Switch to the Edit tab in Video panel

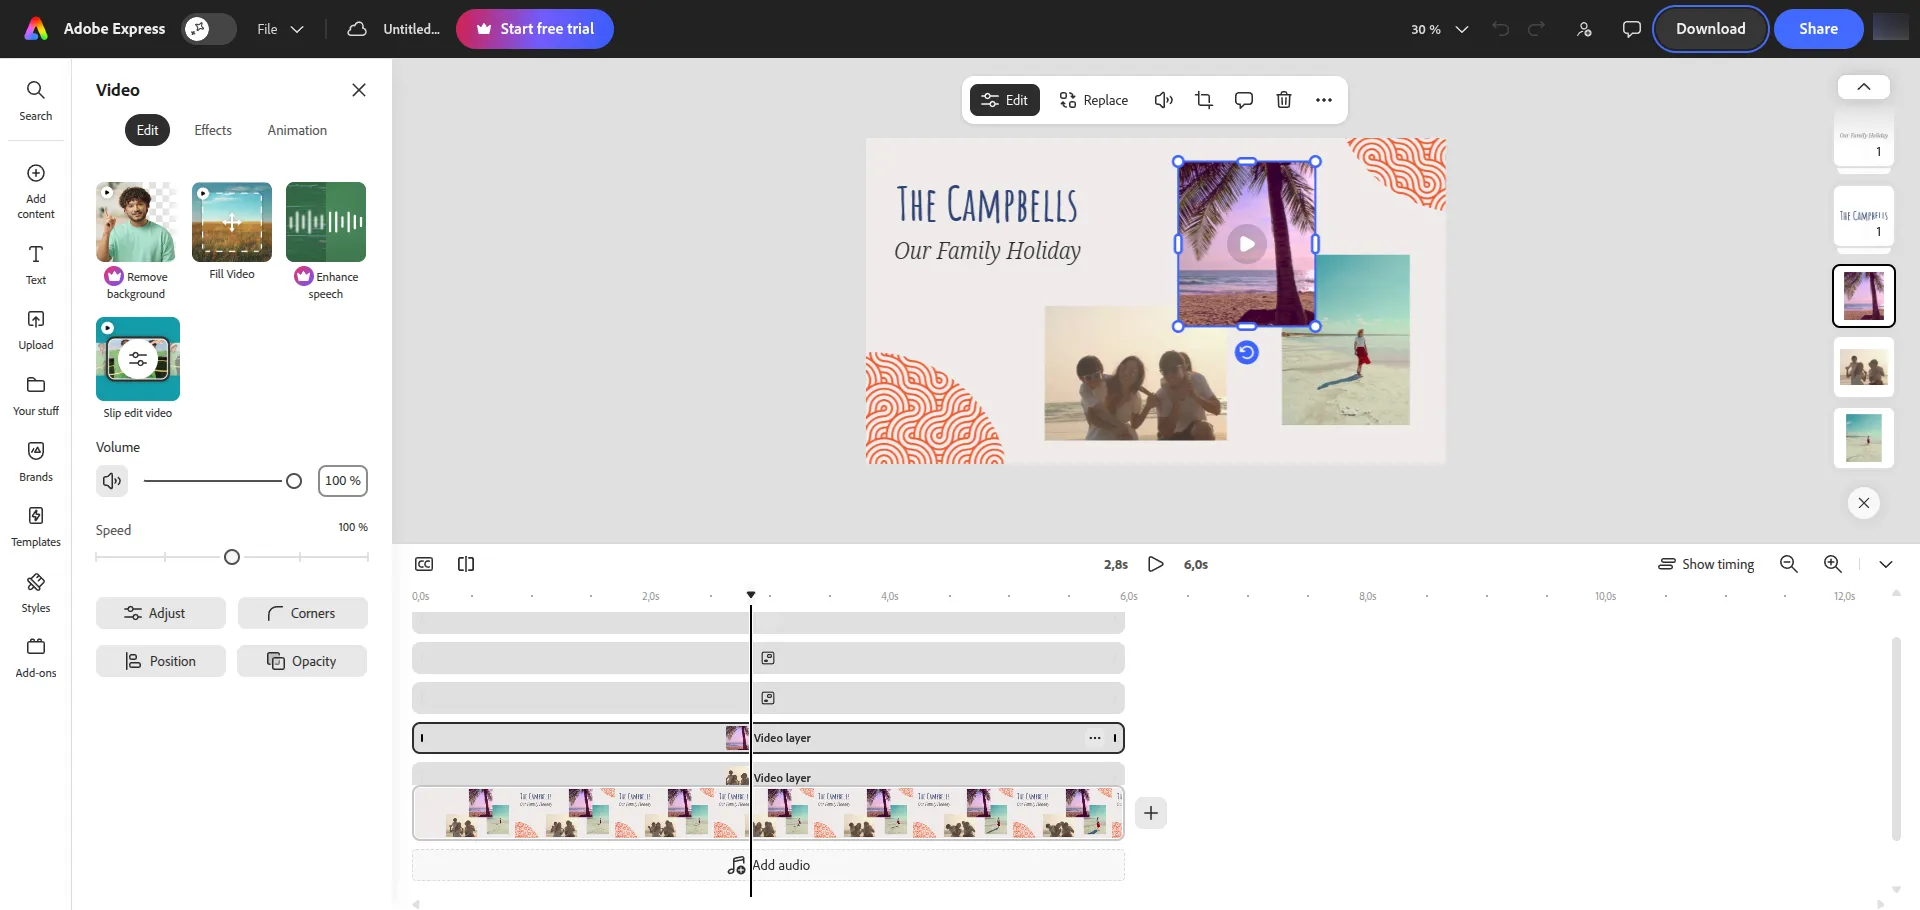tap(148, 130)
